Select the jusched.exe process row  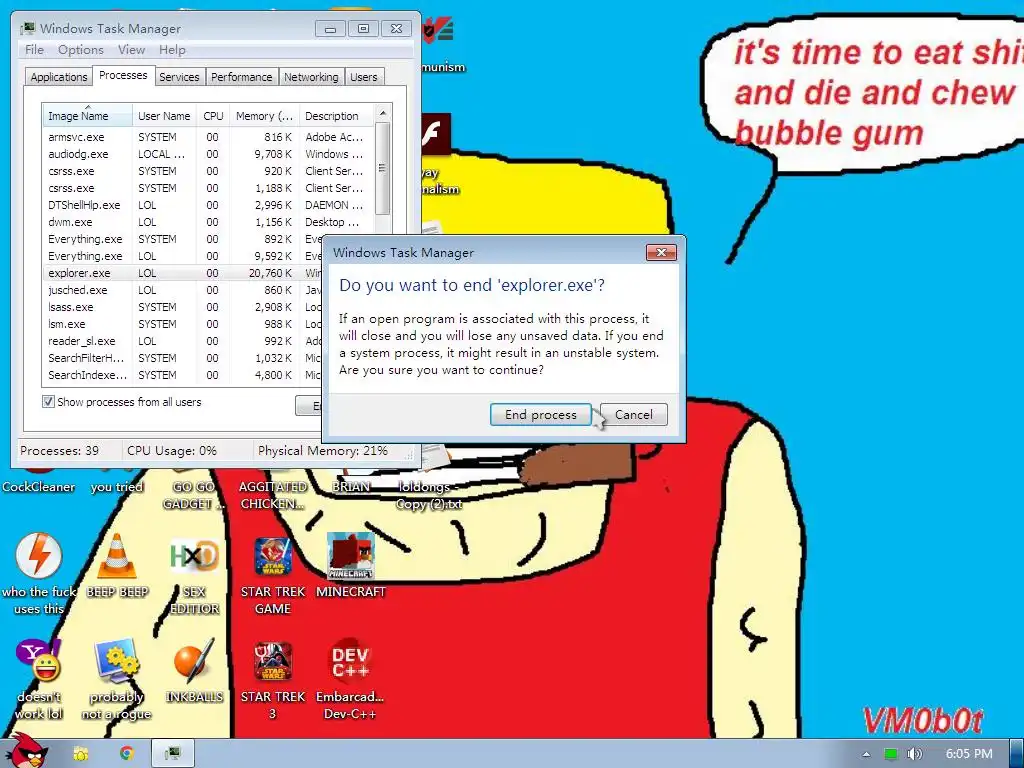(183, 290)
